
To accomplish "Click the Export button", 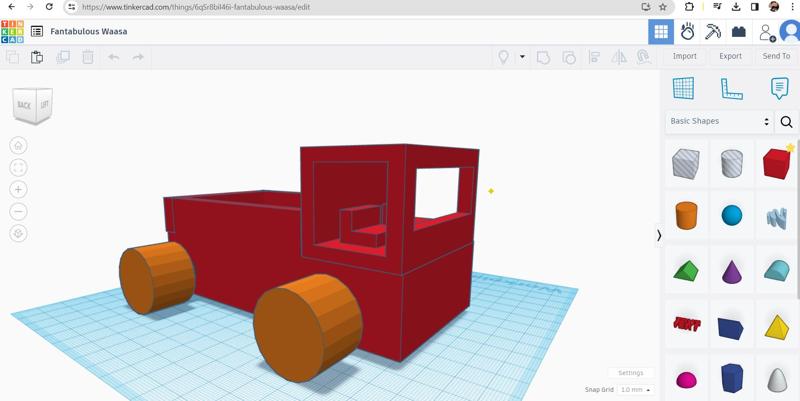I will pyautogui.click(x=731, y=56).
